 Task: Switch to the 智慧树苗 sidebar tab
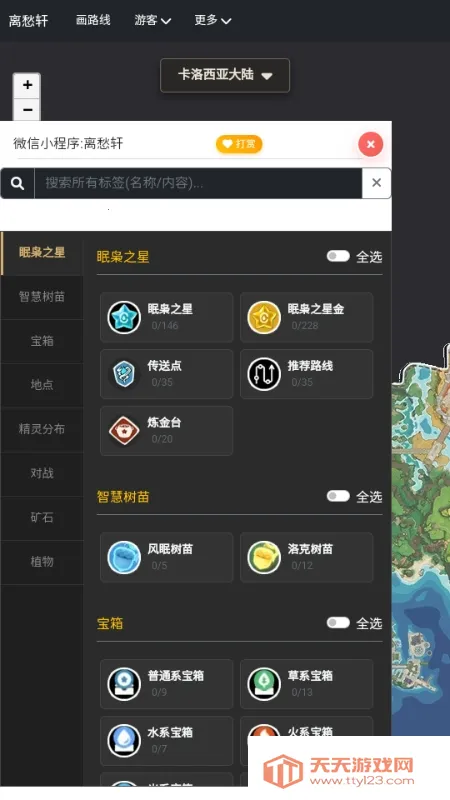[42, 297]
